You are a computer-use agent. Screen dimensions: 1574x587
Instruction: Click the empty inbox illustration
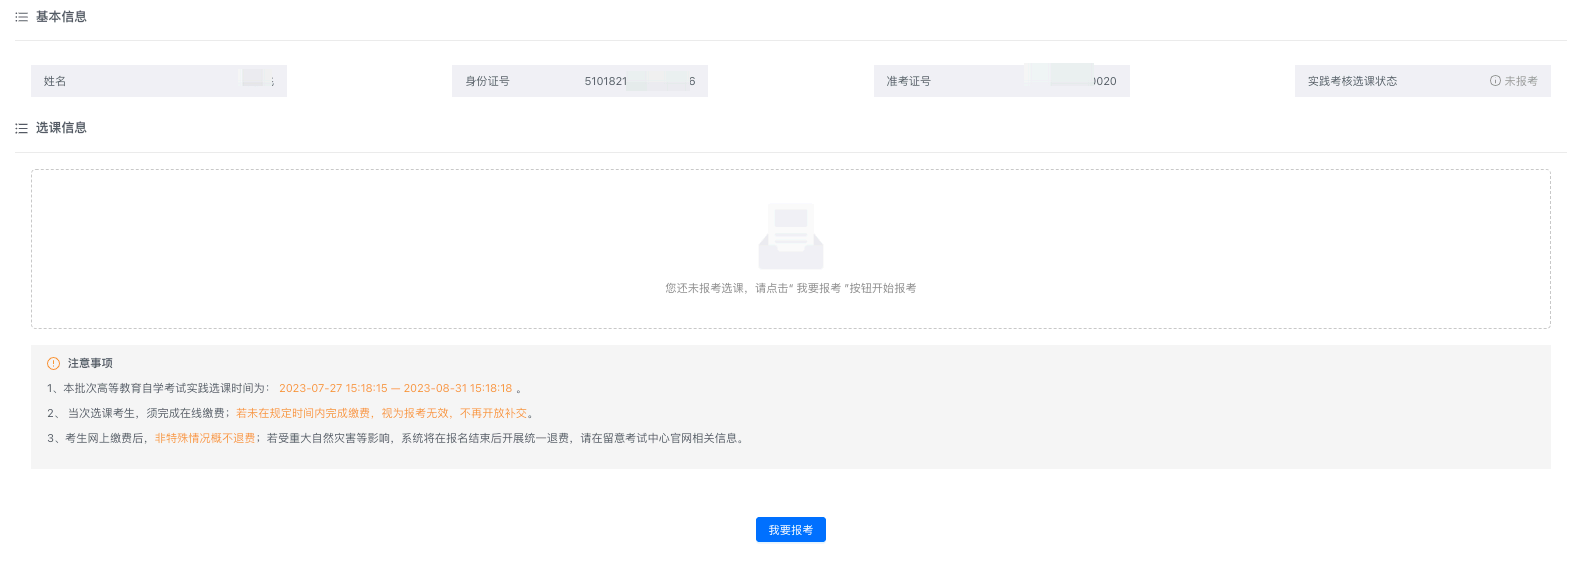click(x=790, y=237)
